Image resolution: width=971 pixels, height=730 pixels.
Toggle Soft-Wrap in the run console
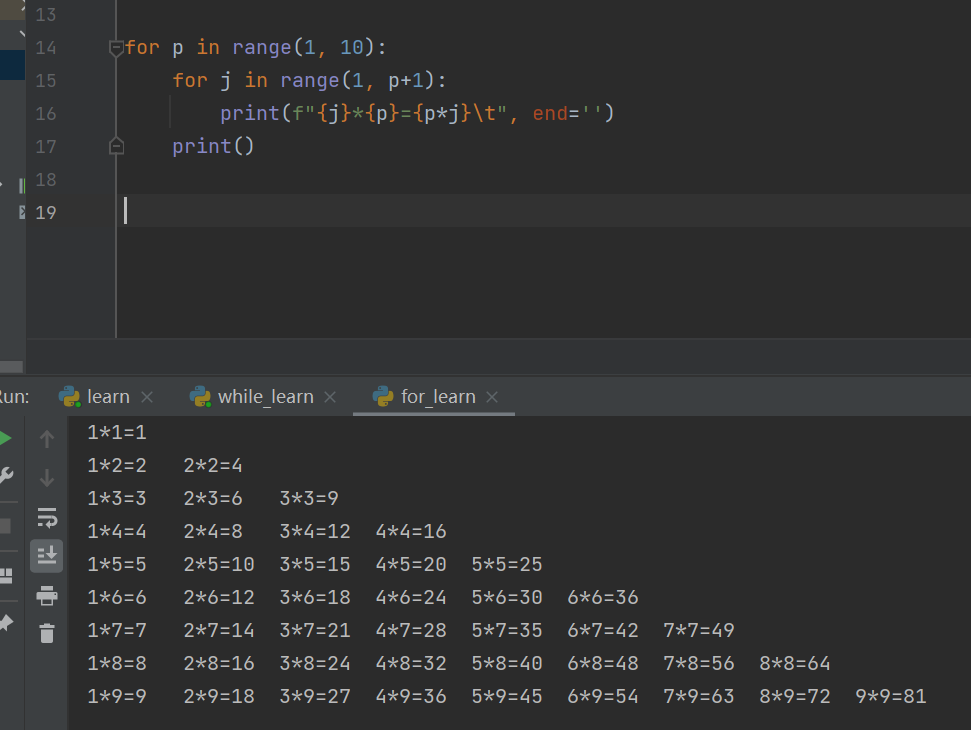coord(47,517)
